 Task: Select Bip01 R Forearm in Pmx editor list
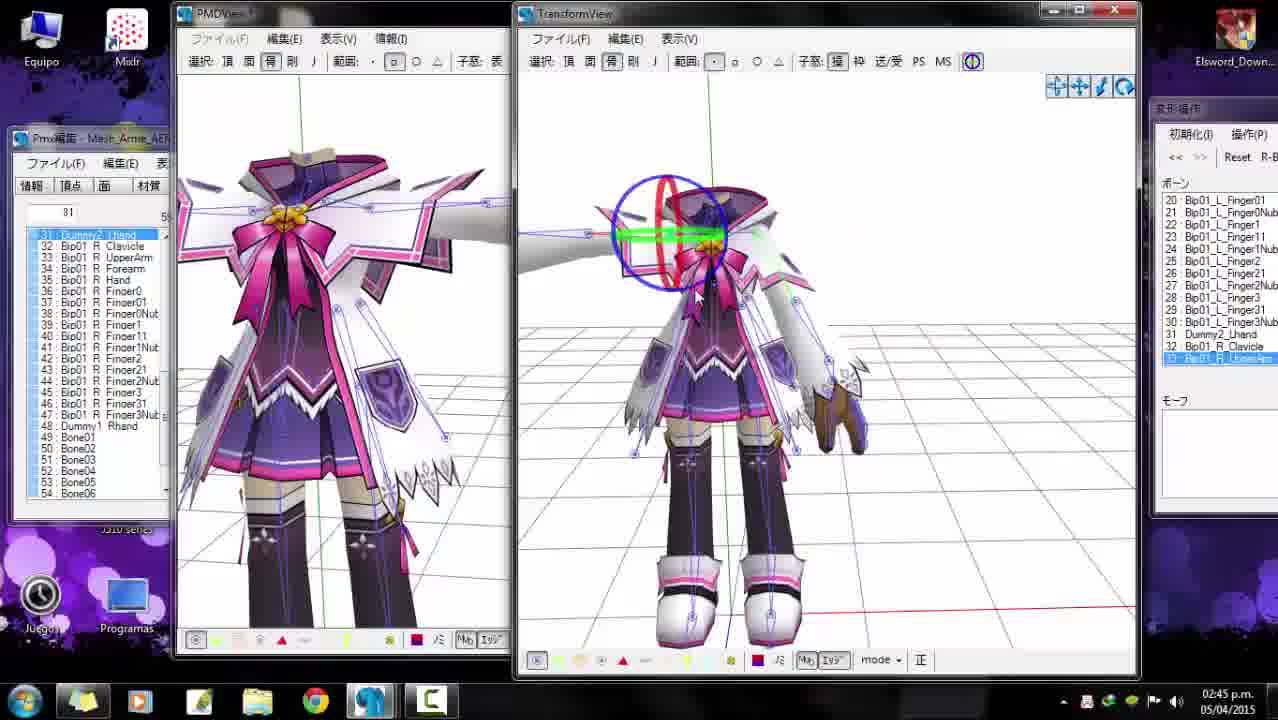[96, 269]
